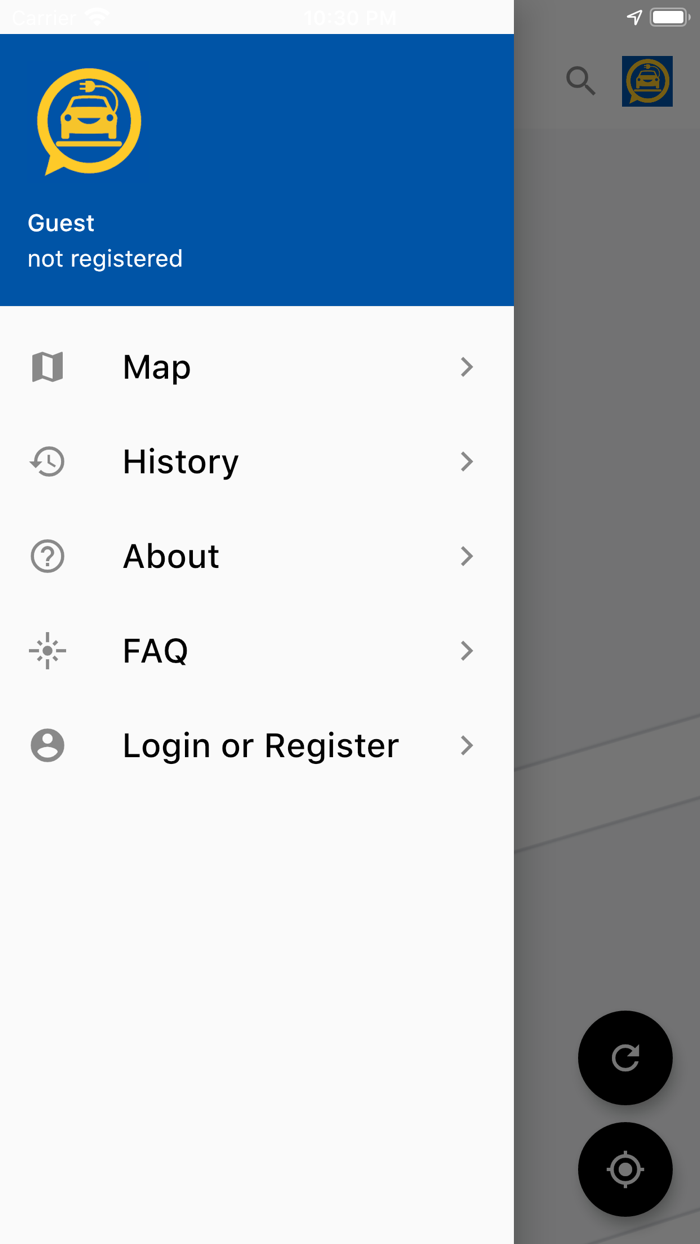The height and width of the screenshot is (1244, 700).
Task: Tap the FAQ sunburst icon
Action: (x=47, y=651)
